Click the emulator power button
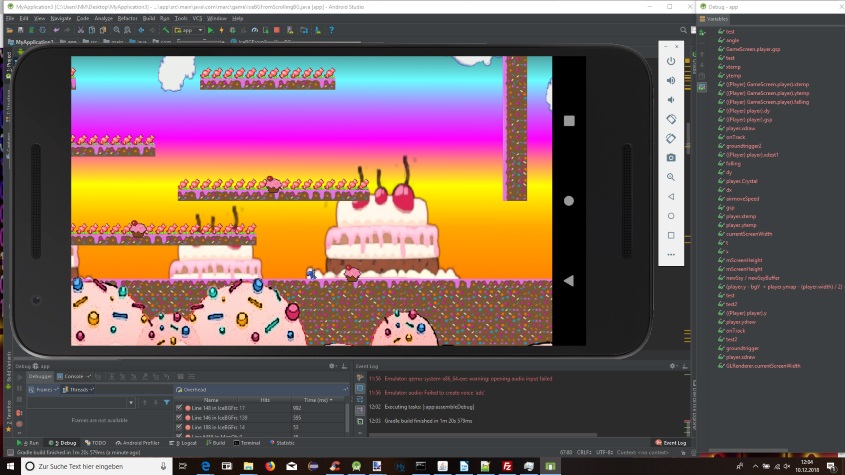Image resolution: width=845 pixels, height=475 pixels. coord(671,61)
